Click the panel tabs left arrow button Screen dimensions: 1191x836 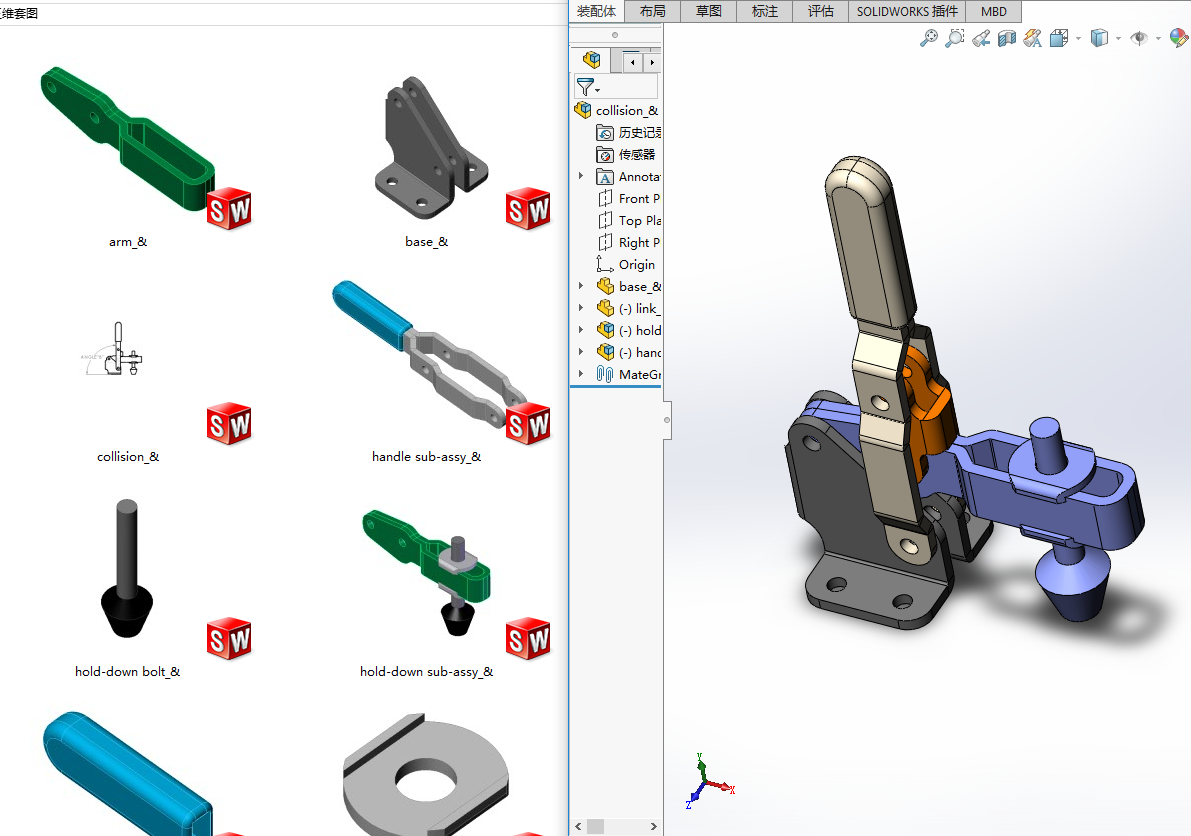pyautogui.click(x=632, y=62)
